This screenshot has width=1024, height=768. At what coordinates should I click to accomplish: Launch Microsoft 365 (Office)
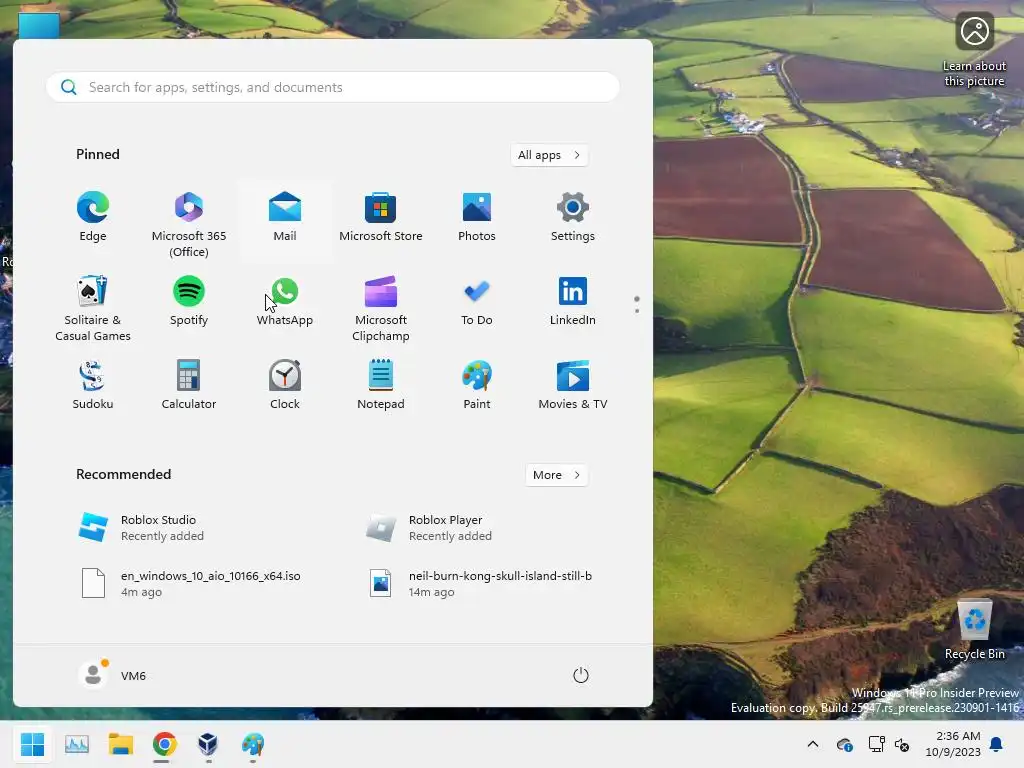[x=189, y=224]
